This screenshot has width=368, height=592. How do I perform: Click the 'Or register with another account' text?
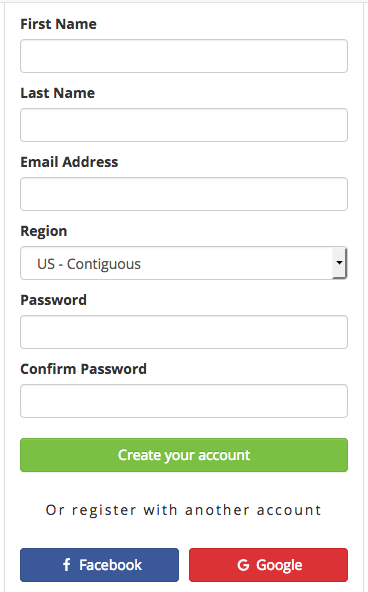[183, 510]
